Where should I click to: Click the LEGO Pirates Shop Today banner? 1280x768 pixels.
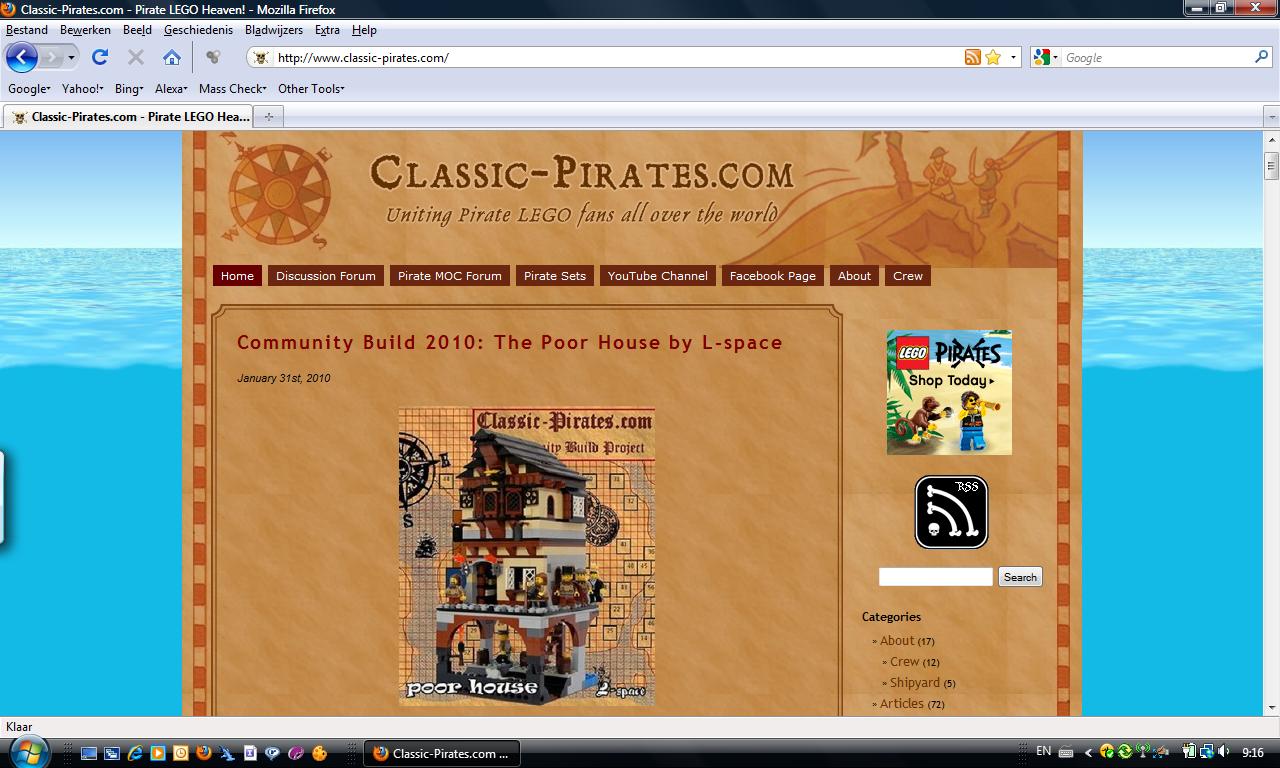click(949, 392)
